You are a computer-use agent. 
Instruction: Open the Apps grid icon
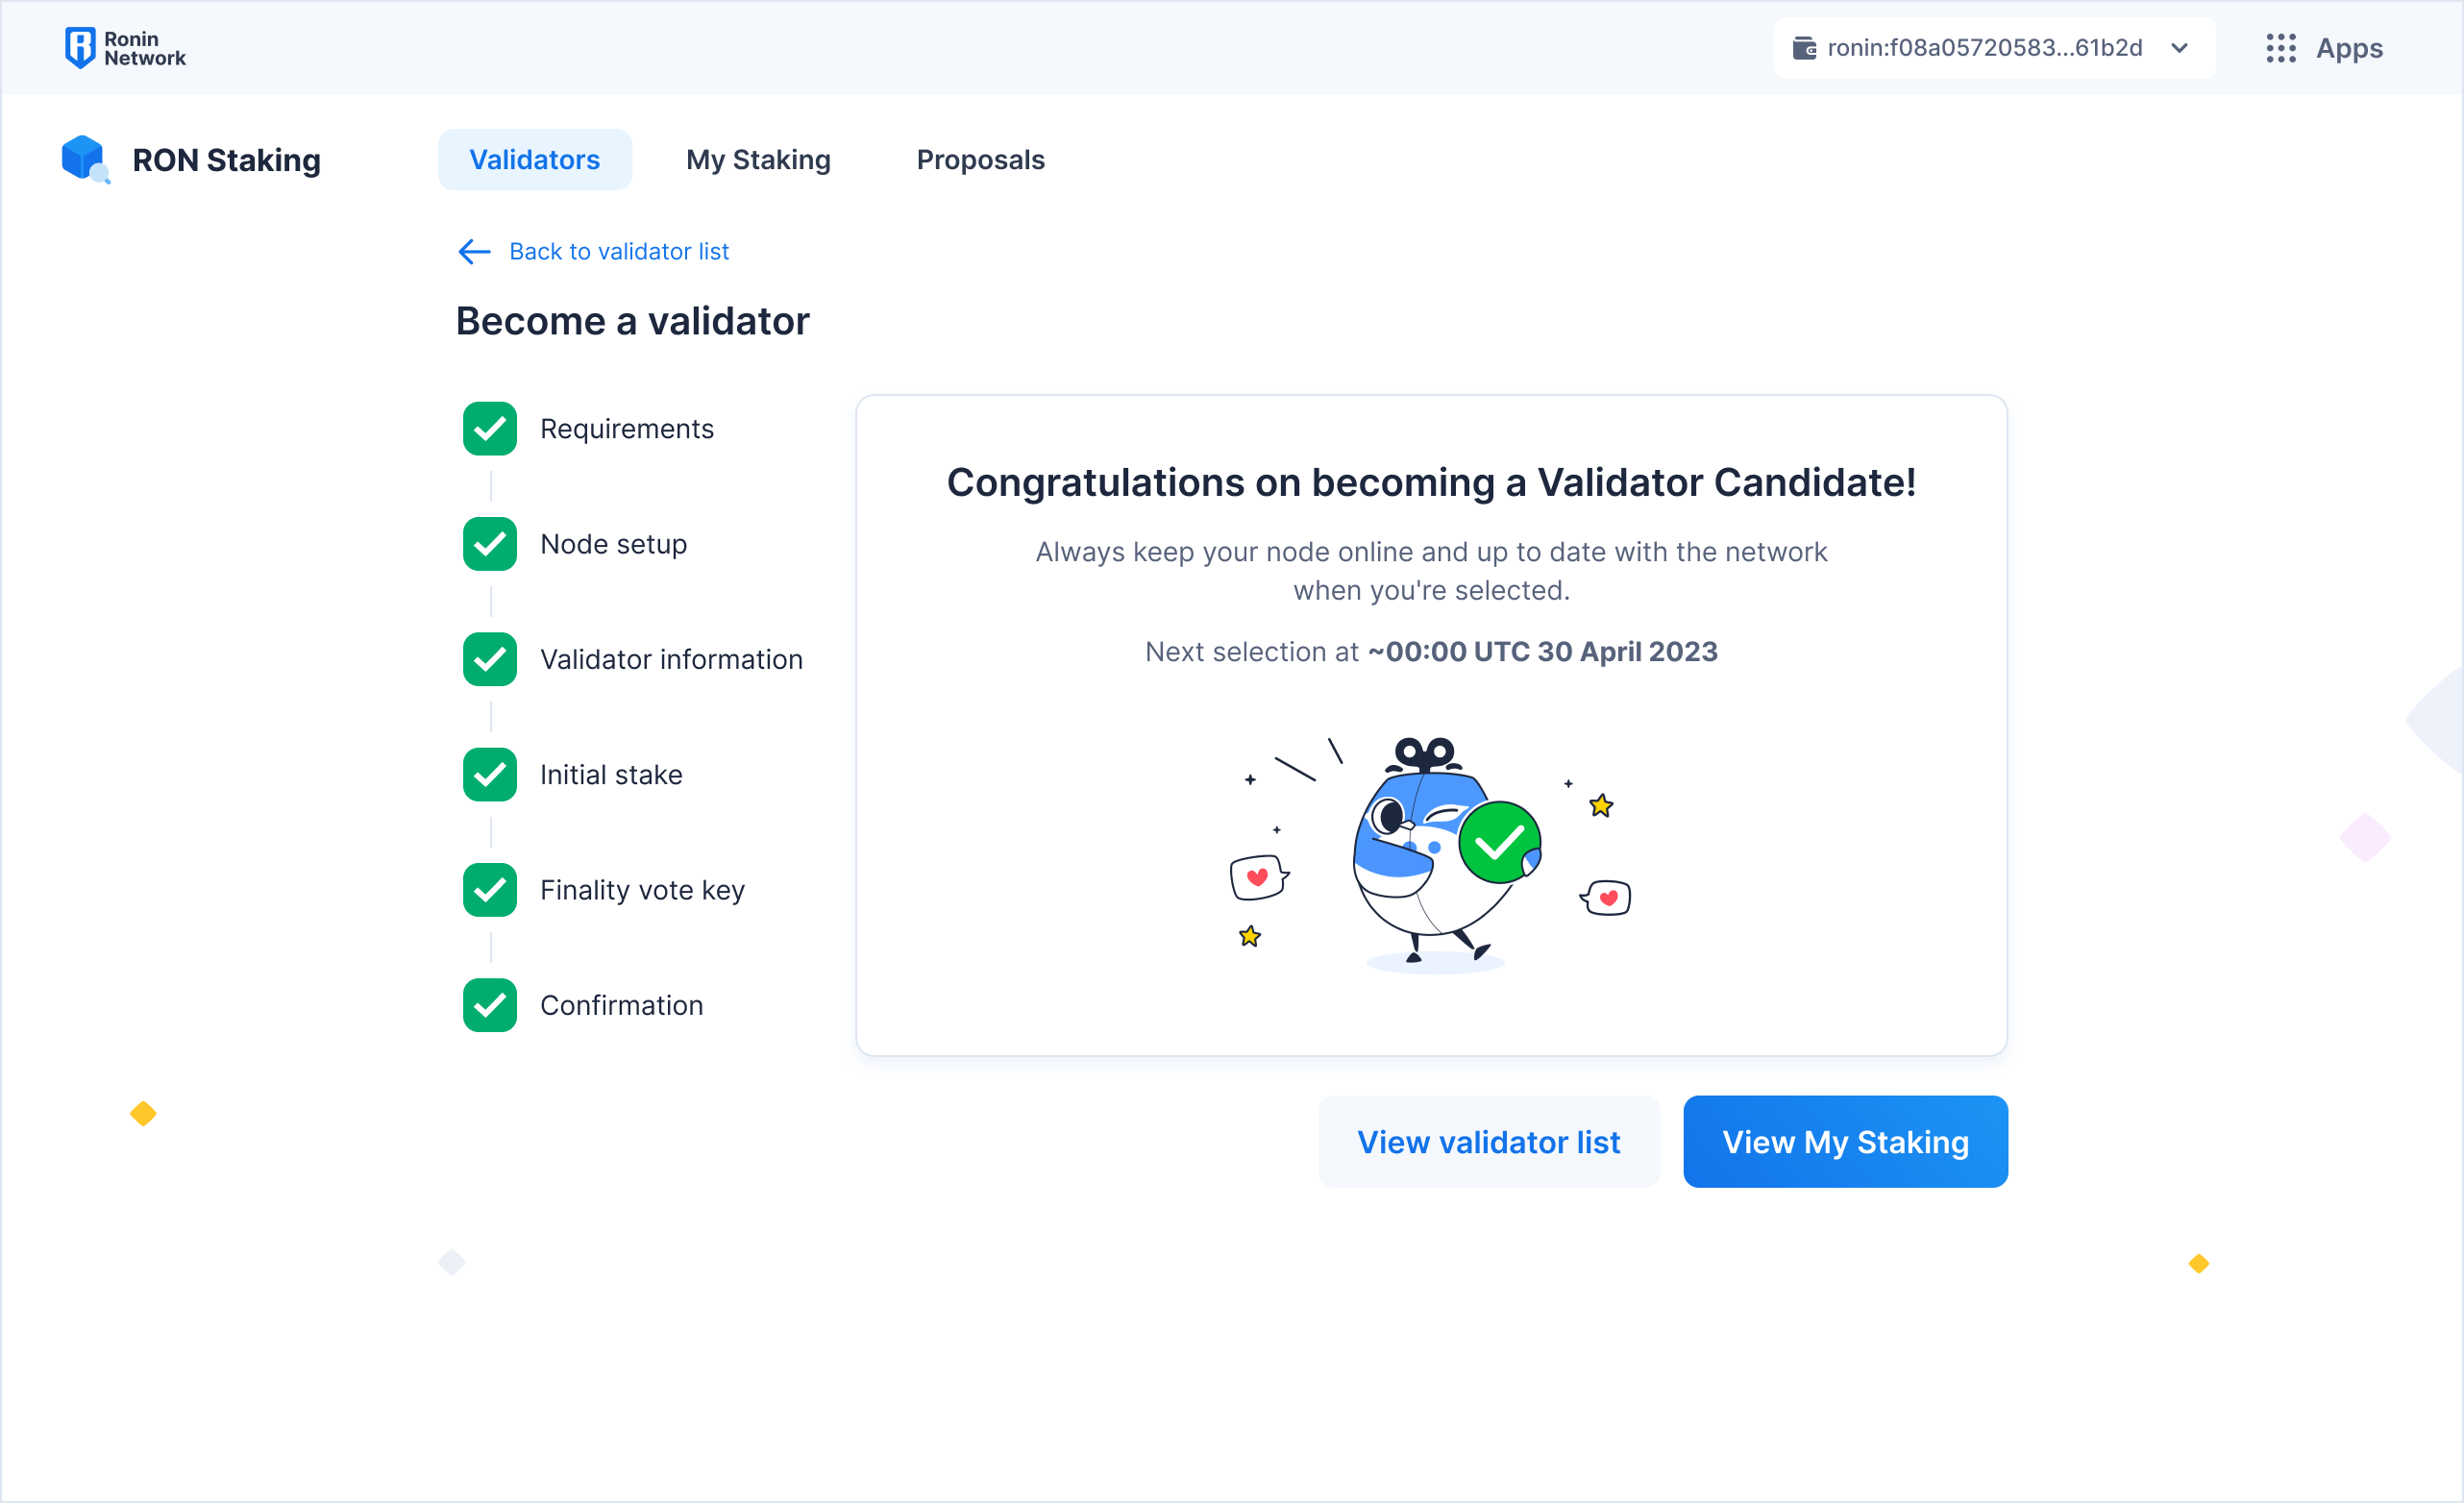(2280, 48)
